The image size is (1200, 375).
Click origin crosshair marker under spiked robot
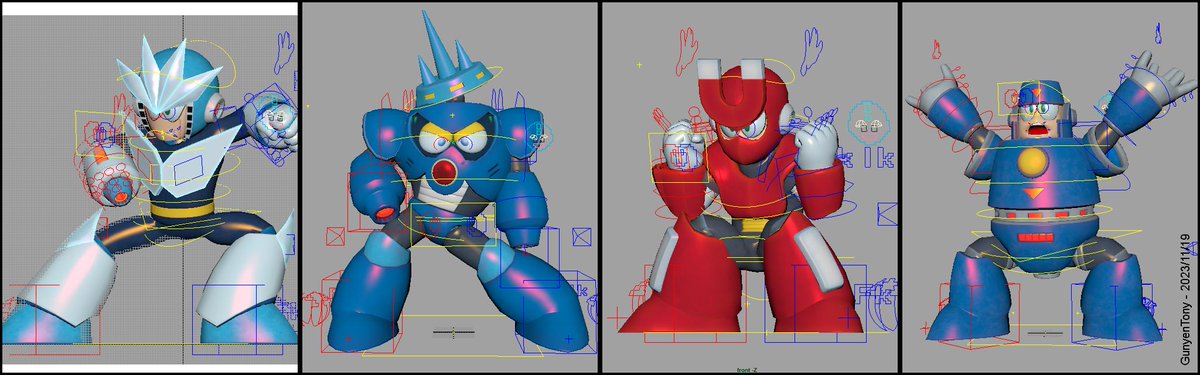(453, 332)
